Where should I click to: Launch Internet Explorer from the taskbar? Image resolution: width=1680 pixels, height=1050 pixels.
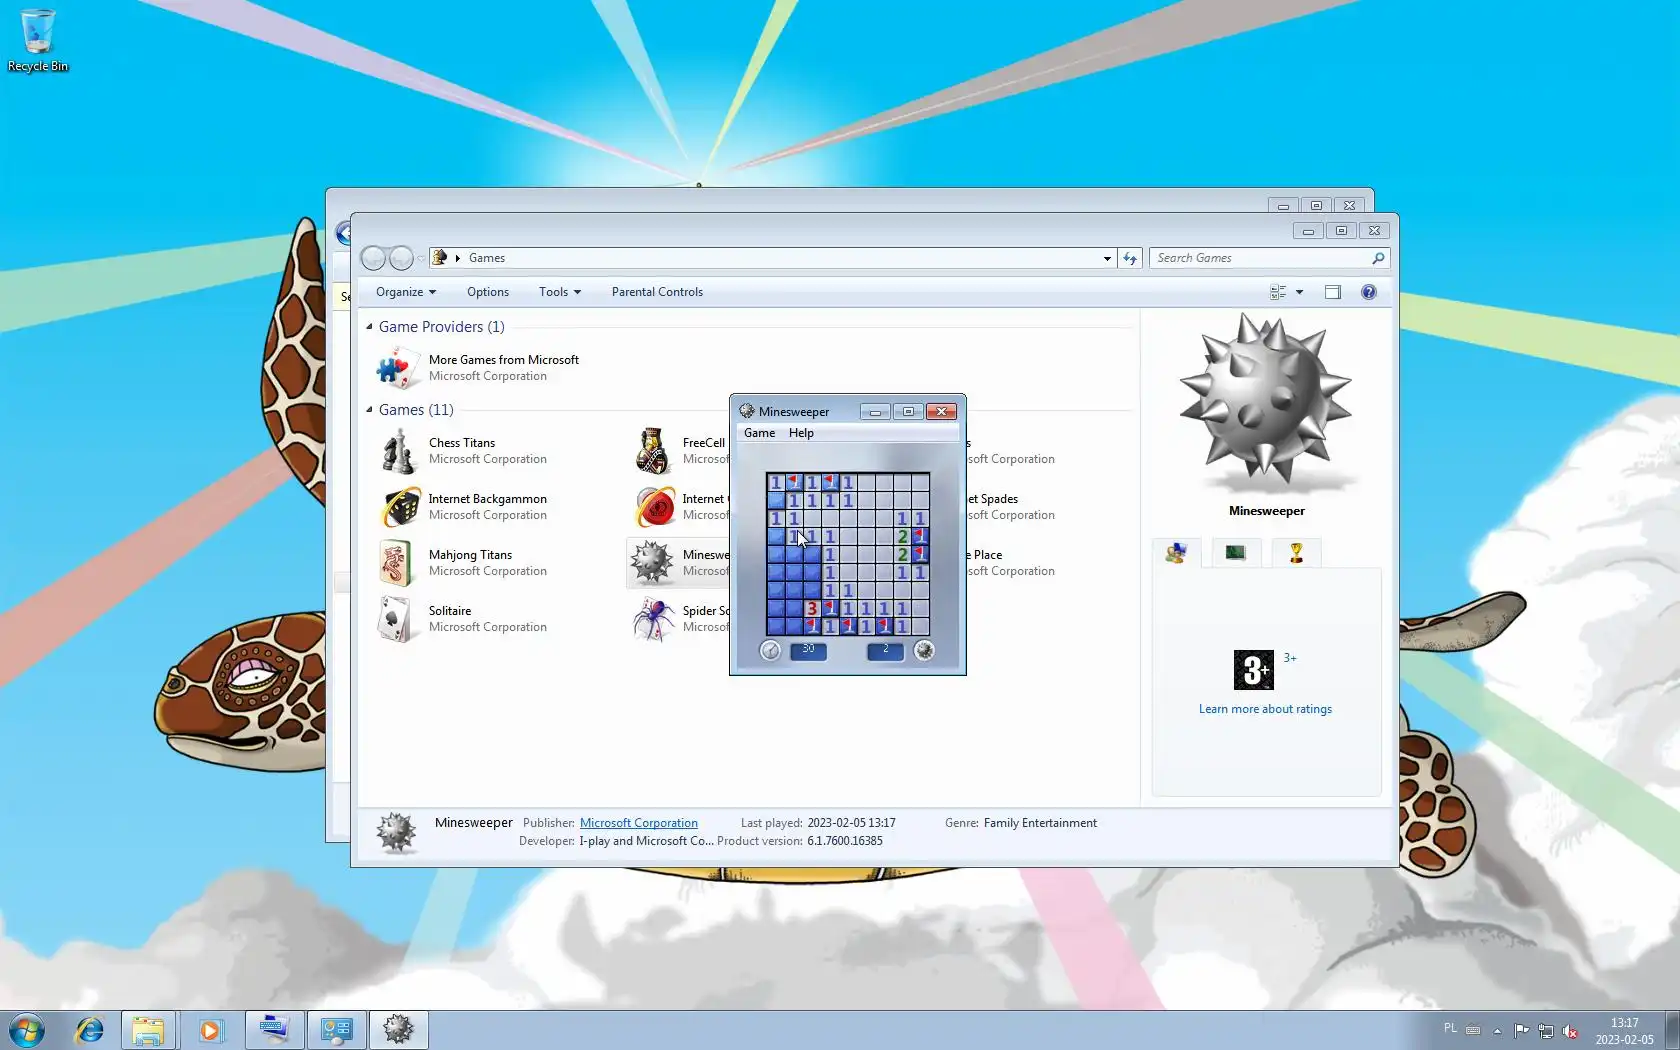click(90, 1030)
